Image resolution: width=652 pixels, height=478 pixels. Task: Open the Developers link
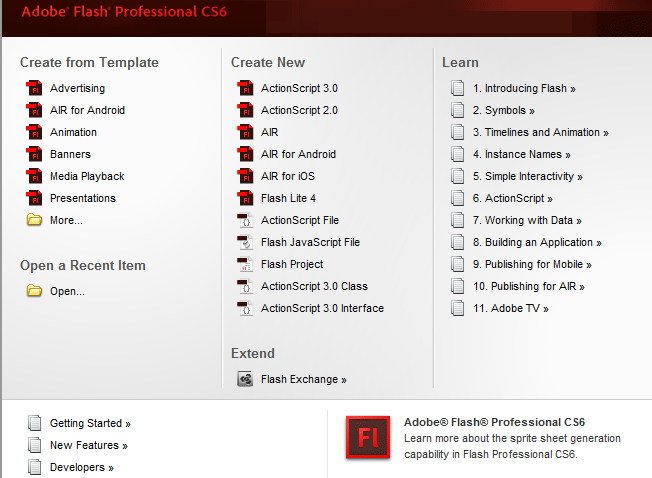(x=82, y=467)
